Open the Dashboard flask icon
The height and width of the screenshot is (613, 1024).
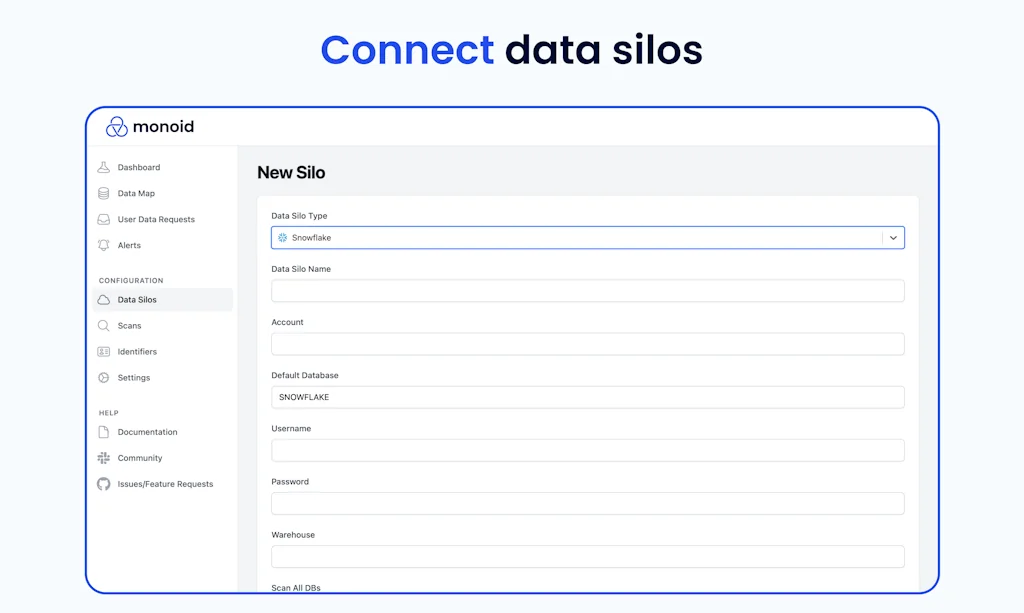(x=103, y=167)
